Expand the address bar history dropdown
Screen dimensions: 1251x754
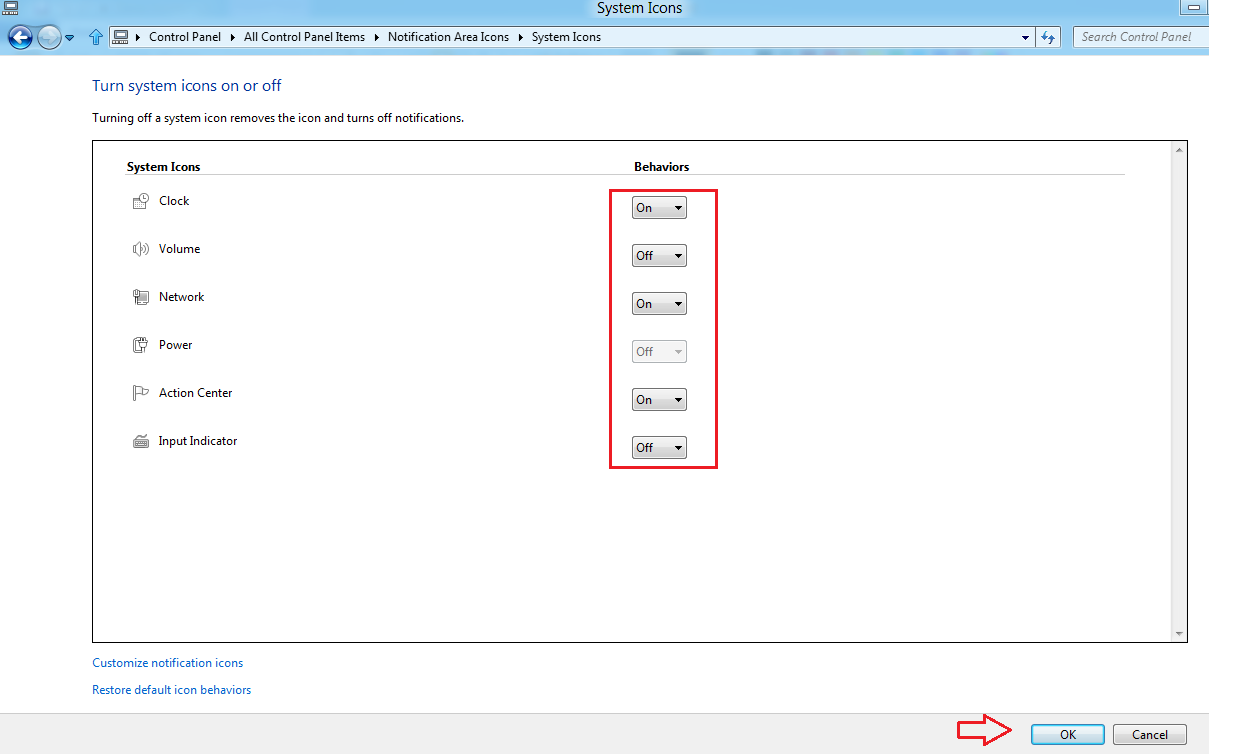1024,37
